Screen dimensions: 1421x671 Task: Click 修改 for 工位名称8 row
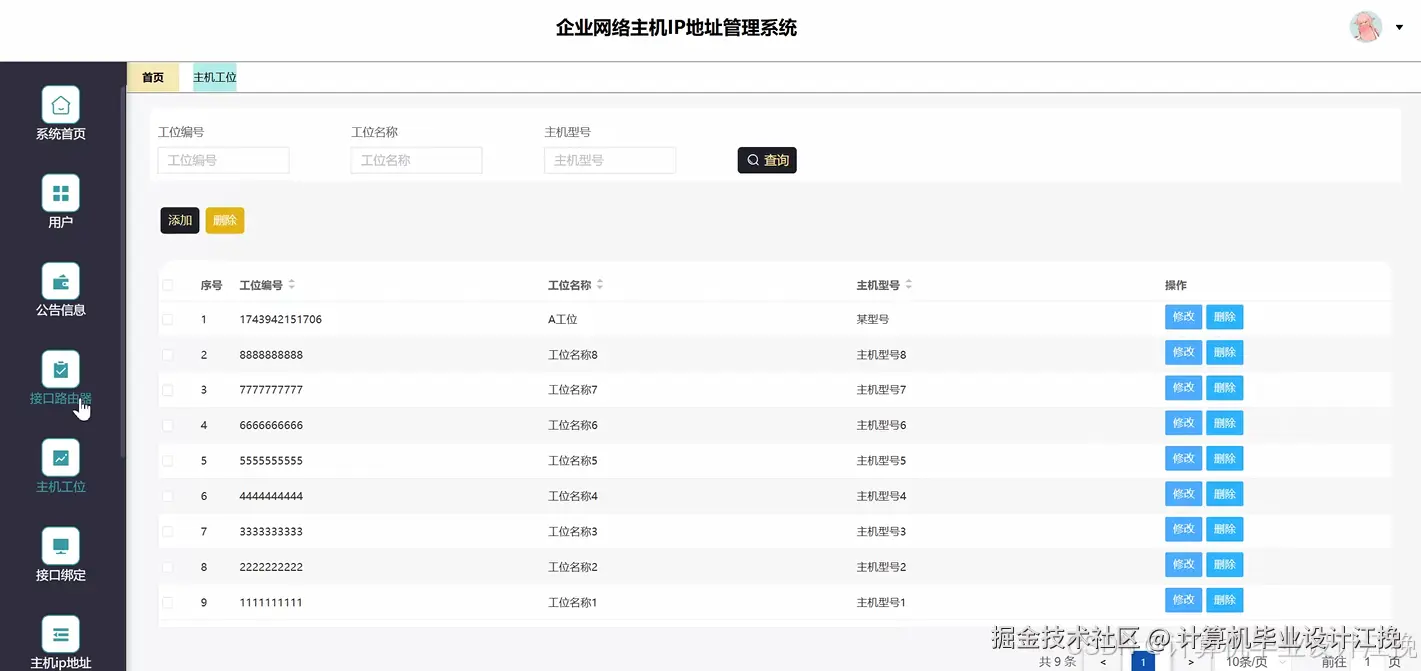pos(1184,352)
